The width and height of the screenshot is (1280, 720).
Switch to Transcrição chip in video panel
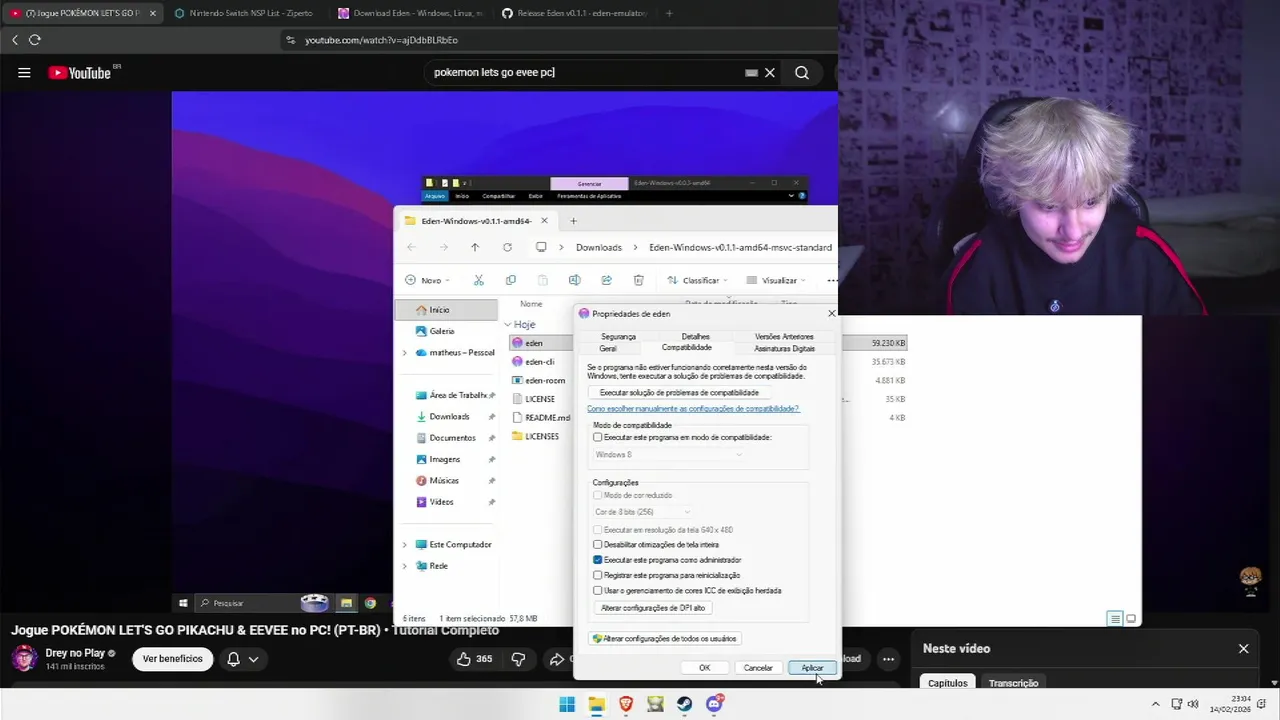(x=1013, y=683)
